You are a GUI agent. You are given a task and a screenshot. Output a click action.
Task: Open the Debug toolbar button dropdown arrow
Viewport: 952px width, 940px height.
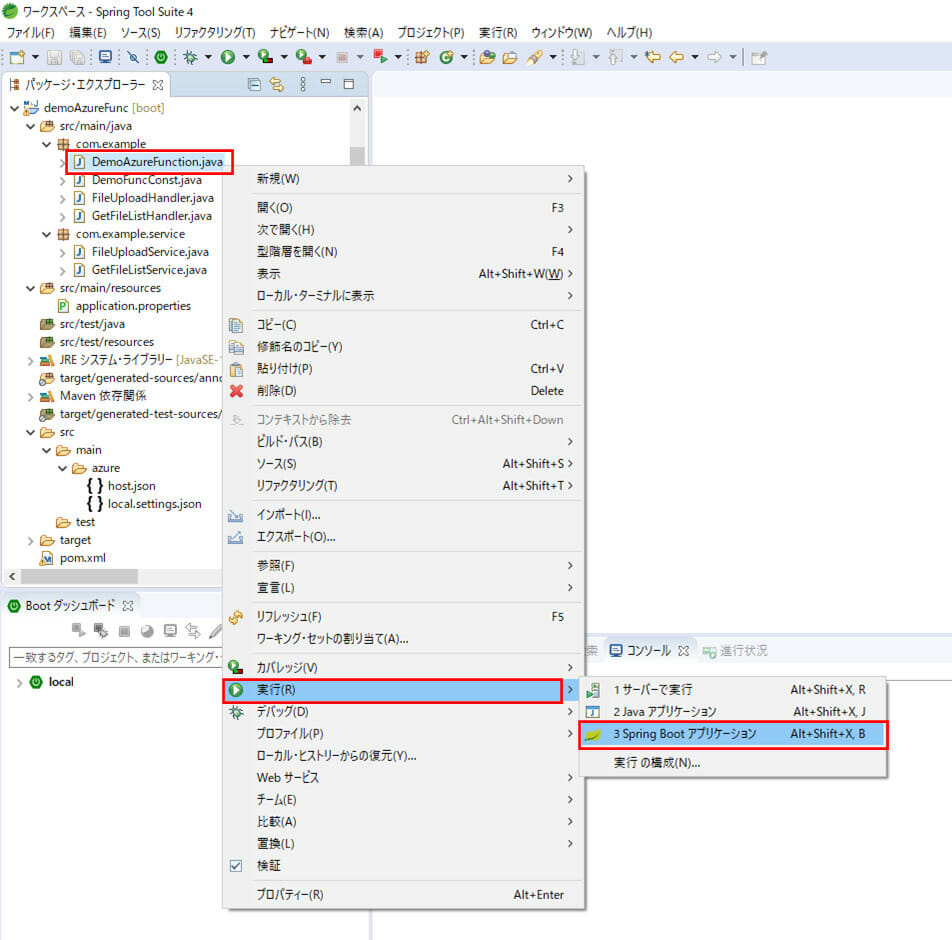[x=208, y=57]
